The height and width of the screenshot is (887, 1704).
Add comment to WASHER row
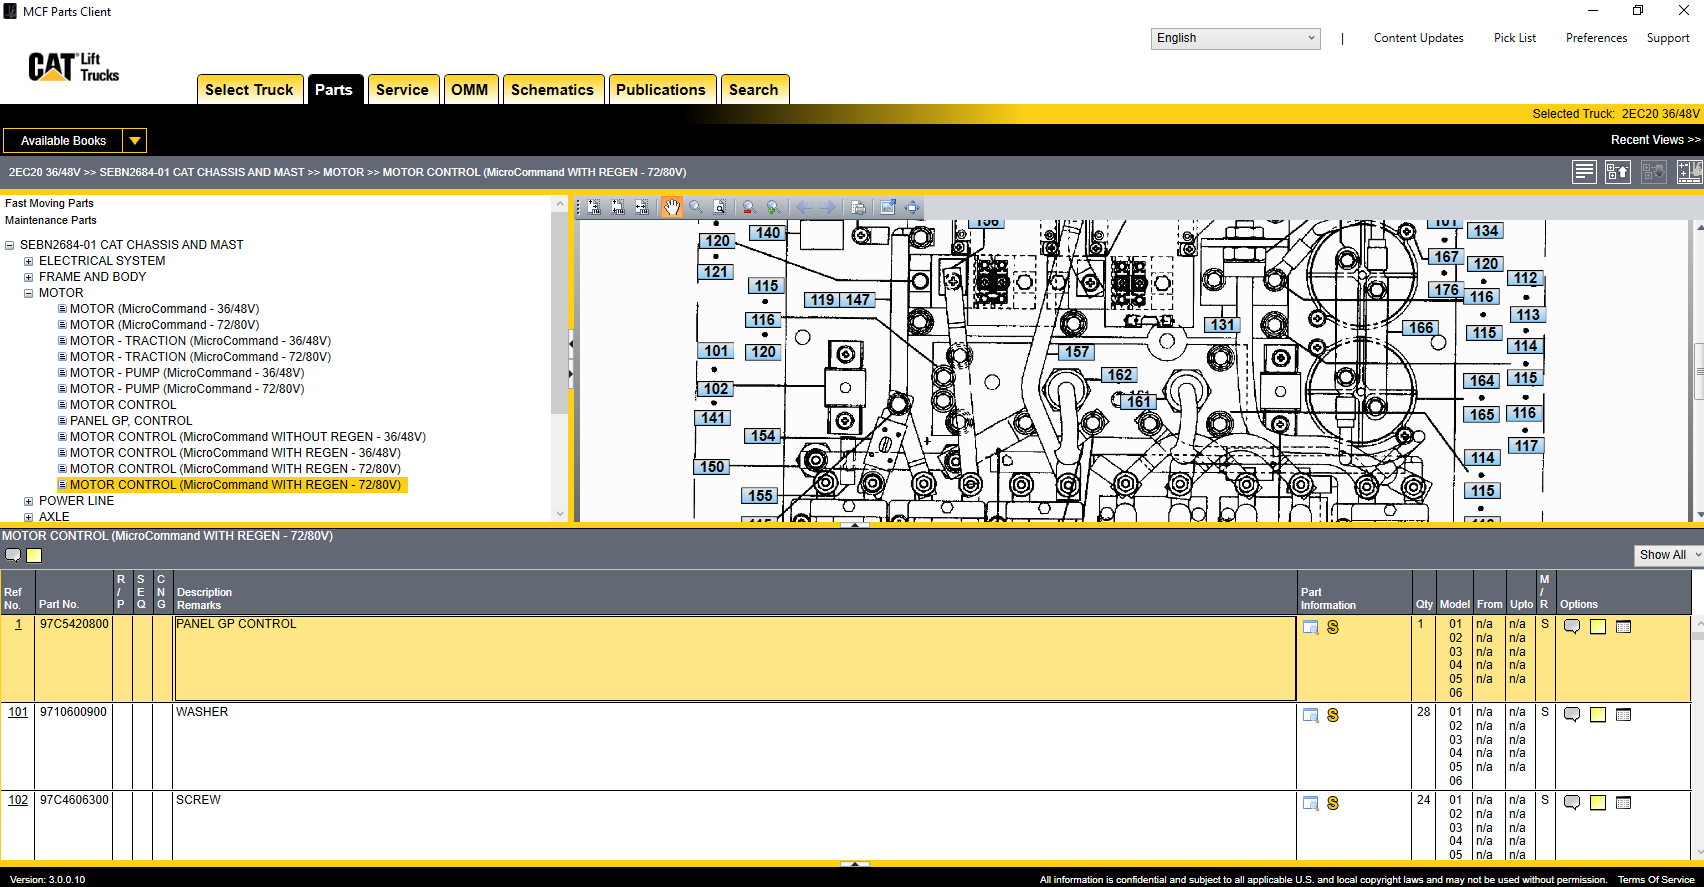(1571, 715)
